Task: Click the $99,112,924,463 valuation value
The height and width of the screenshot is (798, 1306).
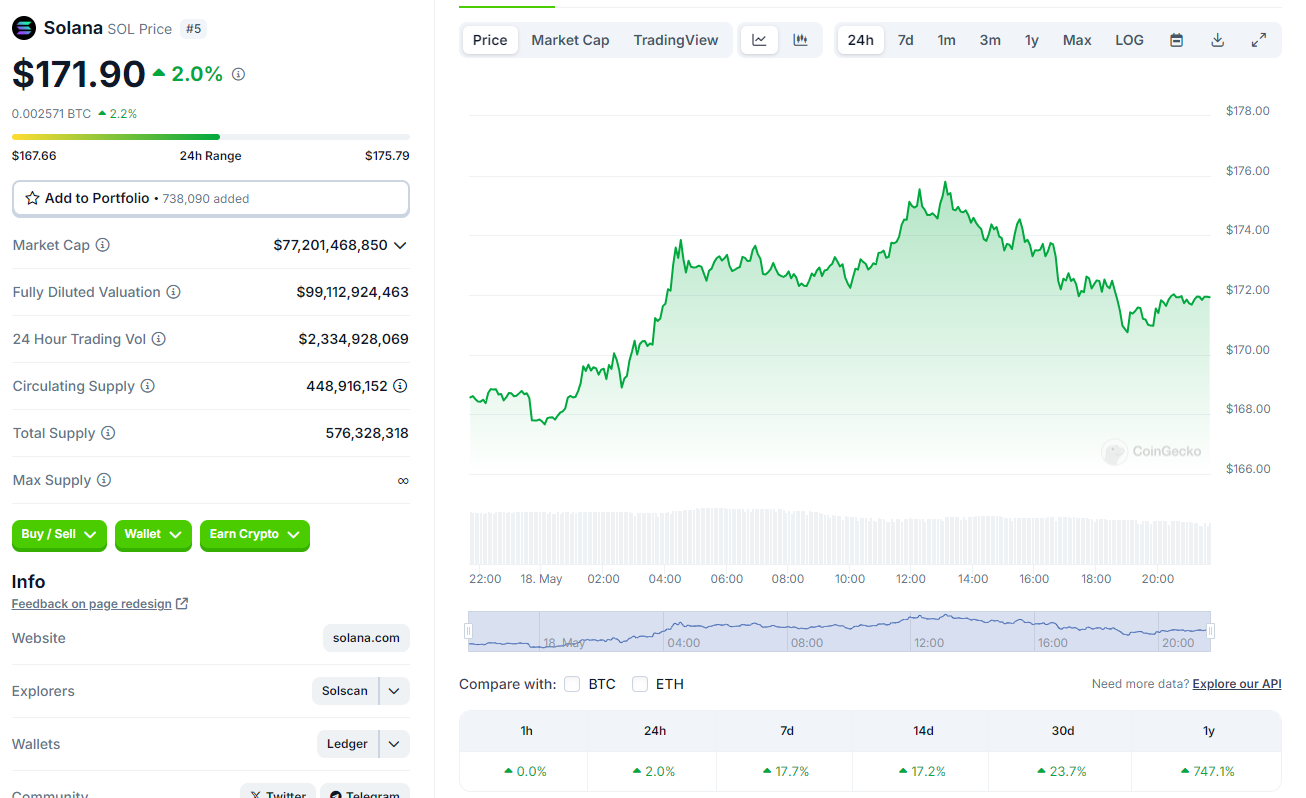Action: pyautogui.click(x=353, y=292)
